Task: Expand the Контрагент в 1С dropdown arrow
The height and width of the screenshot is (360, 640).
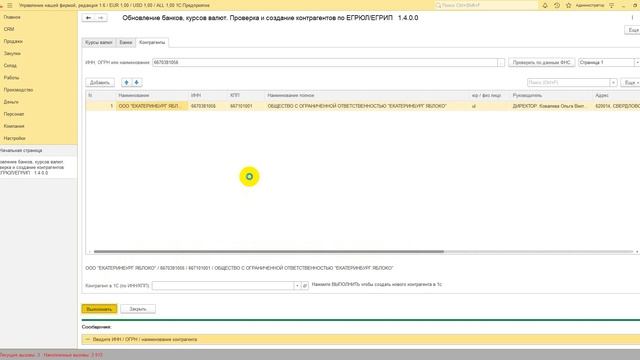Action: 297,286
